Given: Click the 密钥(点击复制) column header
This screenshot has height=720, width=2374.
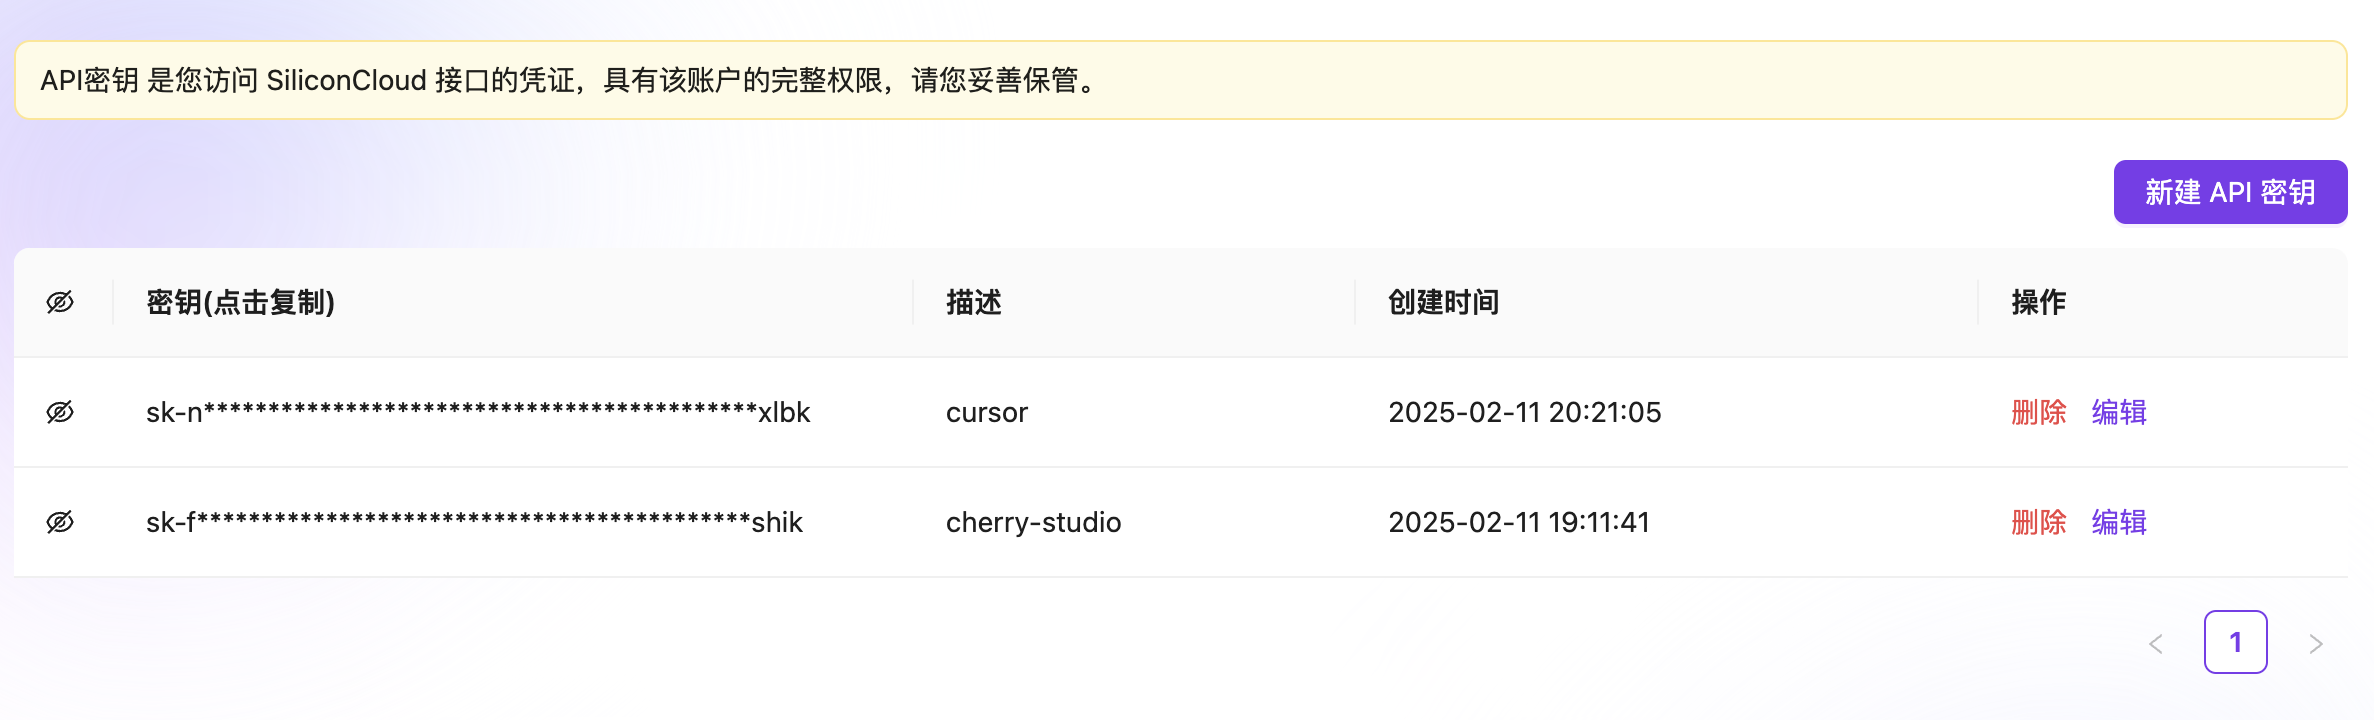Looking at the screenshot, I should point(240,302).
